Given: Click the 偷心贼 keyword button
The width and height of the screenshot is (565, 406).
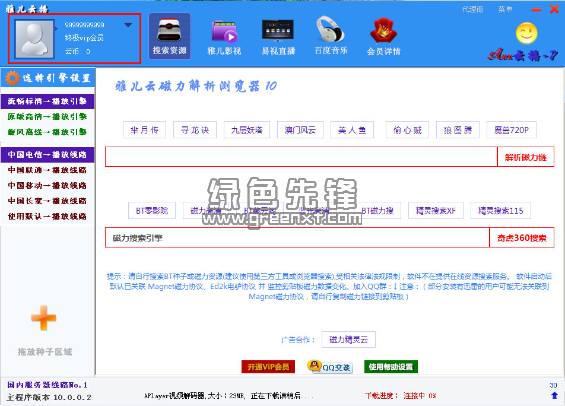Looking at the screenshot, I should point(407,130).
